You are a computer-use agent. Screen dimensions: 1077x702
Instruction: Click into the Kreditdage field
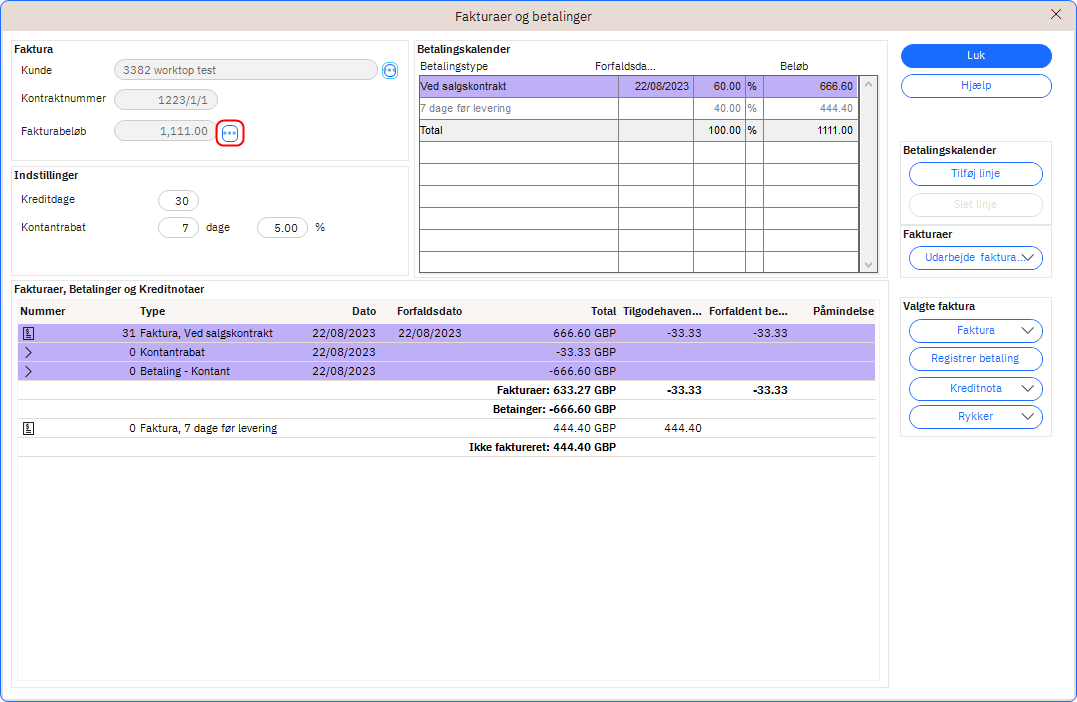coord(179,201)
